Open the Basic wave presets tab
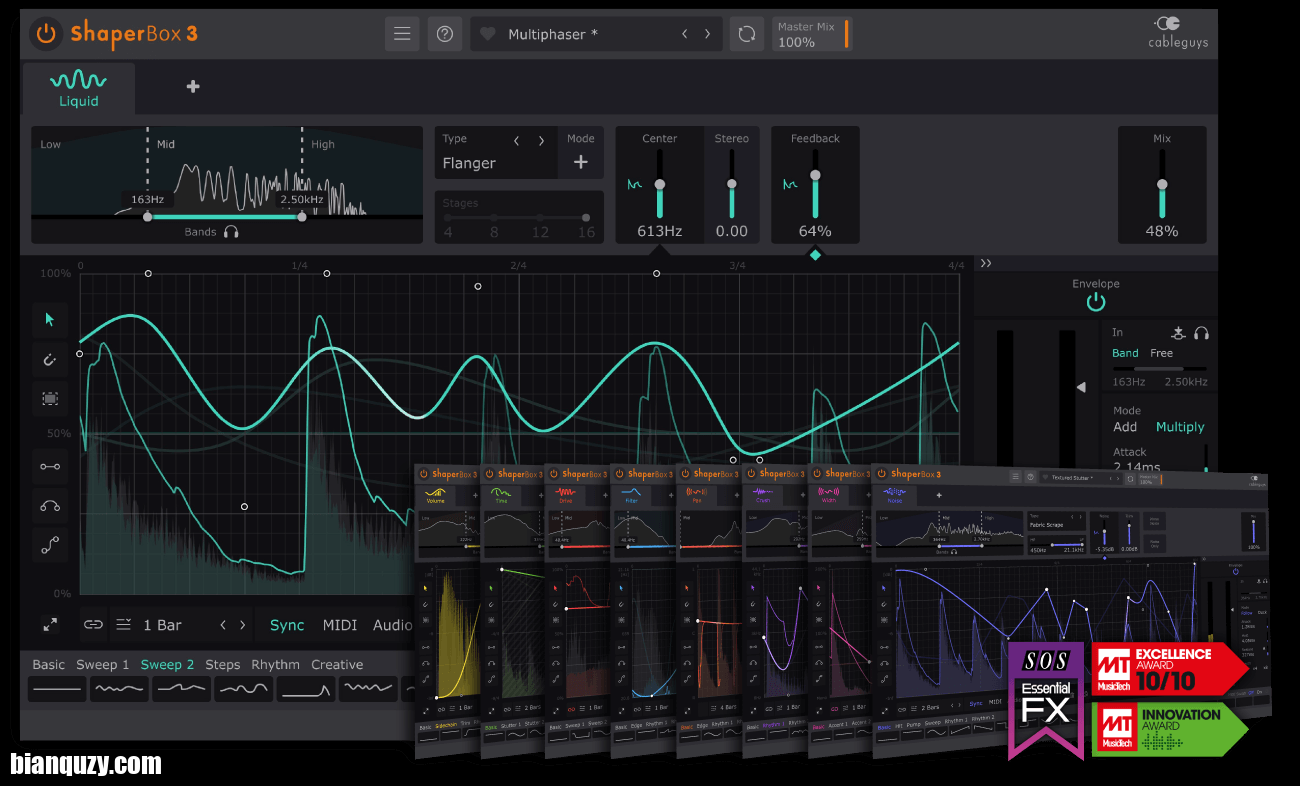The height and width of the screenshot is (786, 1300). pyautogui.click(x=49, y=665)
